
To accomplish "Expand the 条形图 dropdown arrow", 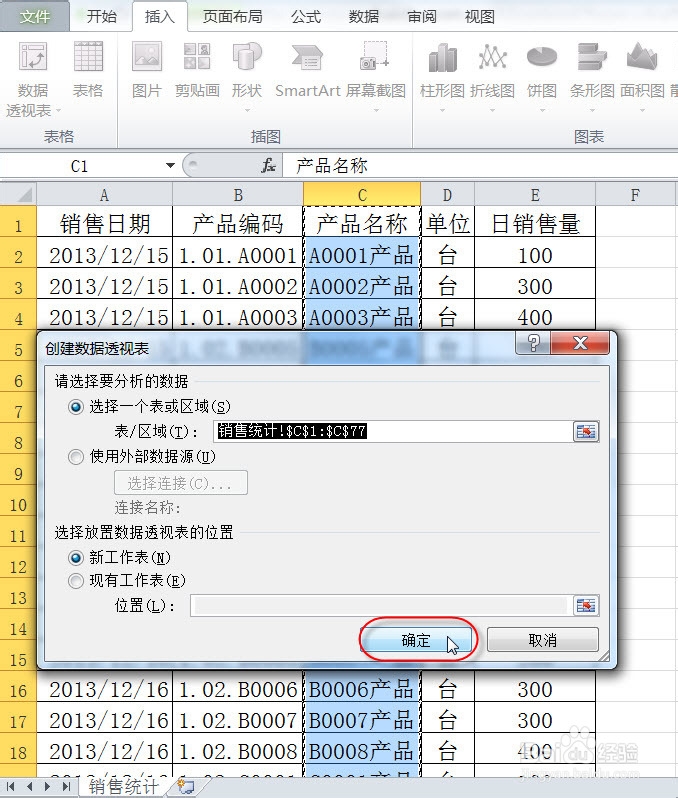I will 592,110.
